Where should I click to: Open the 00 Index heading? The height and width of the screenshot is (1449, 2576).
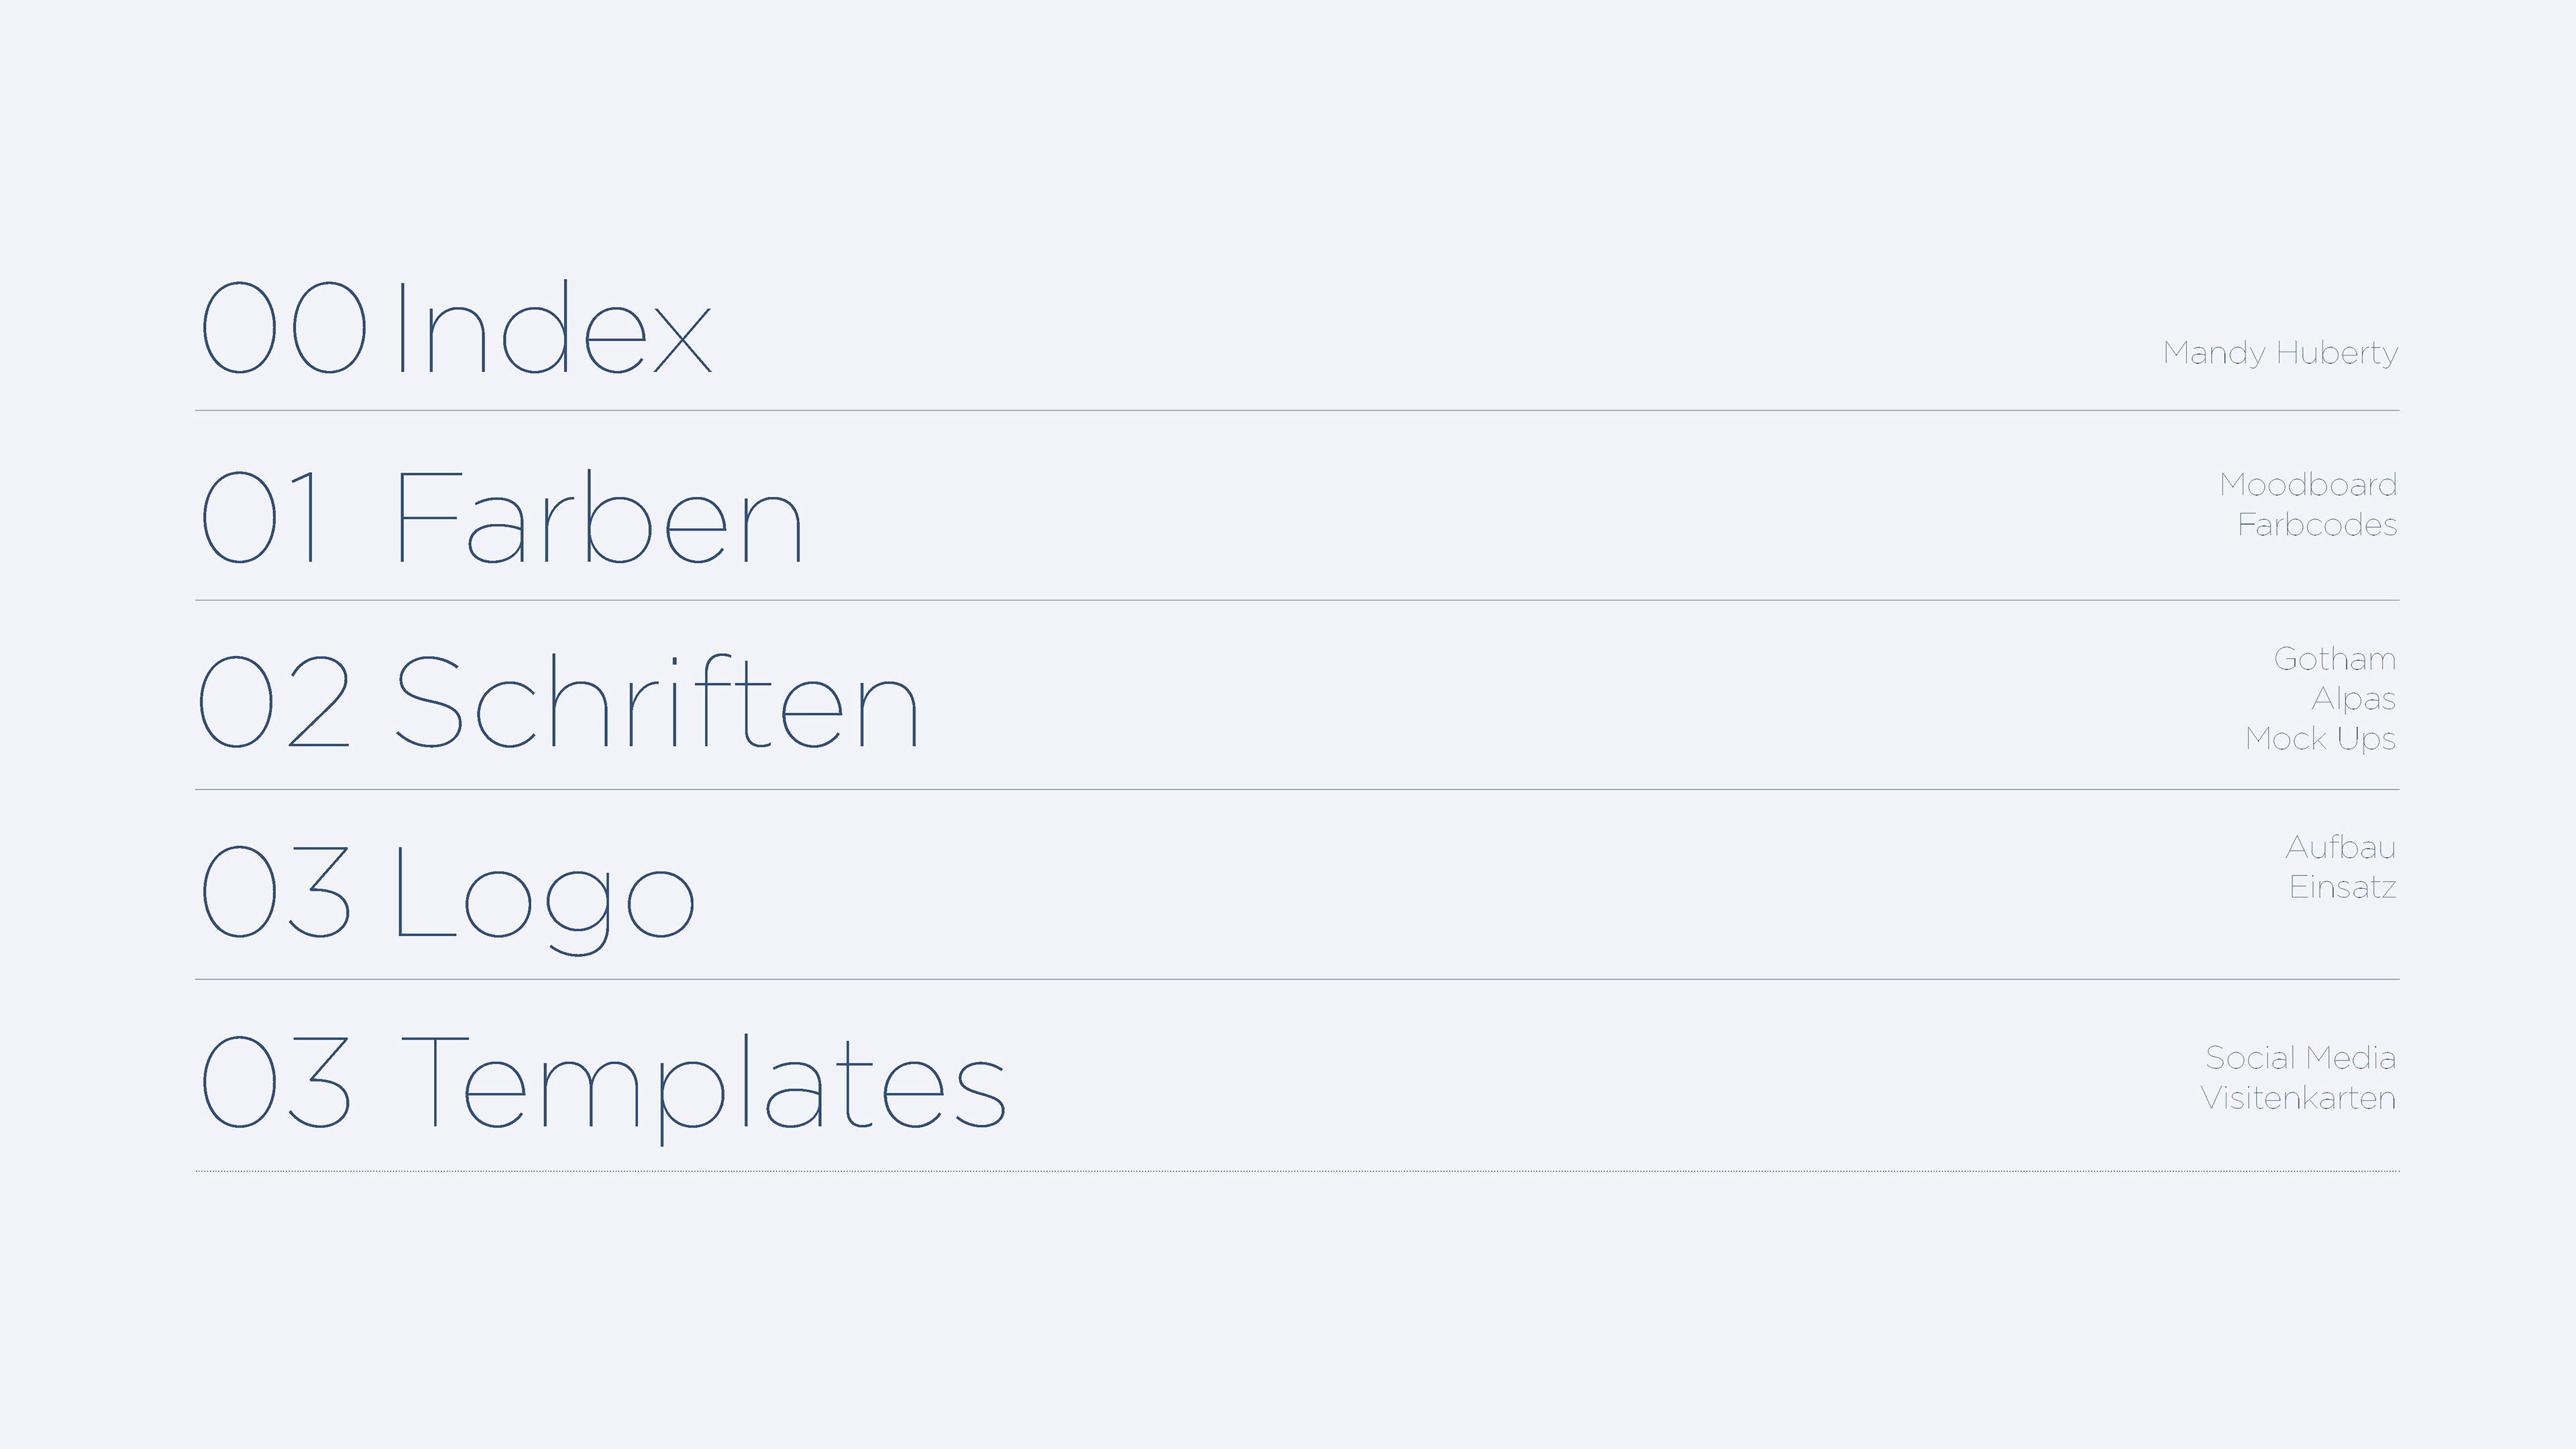click(x=456, y=327)
